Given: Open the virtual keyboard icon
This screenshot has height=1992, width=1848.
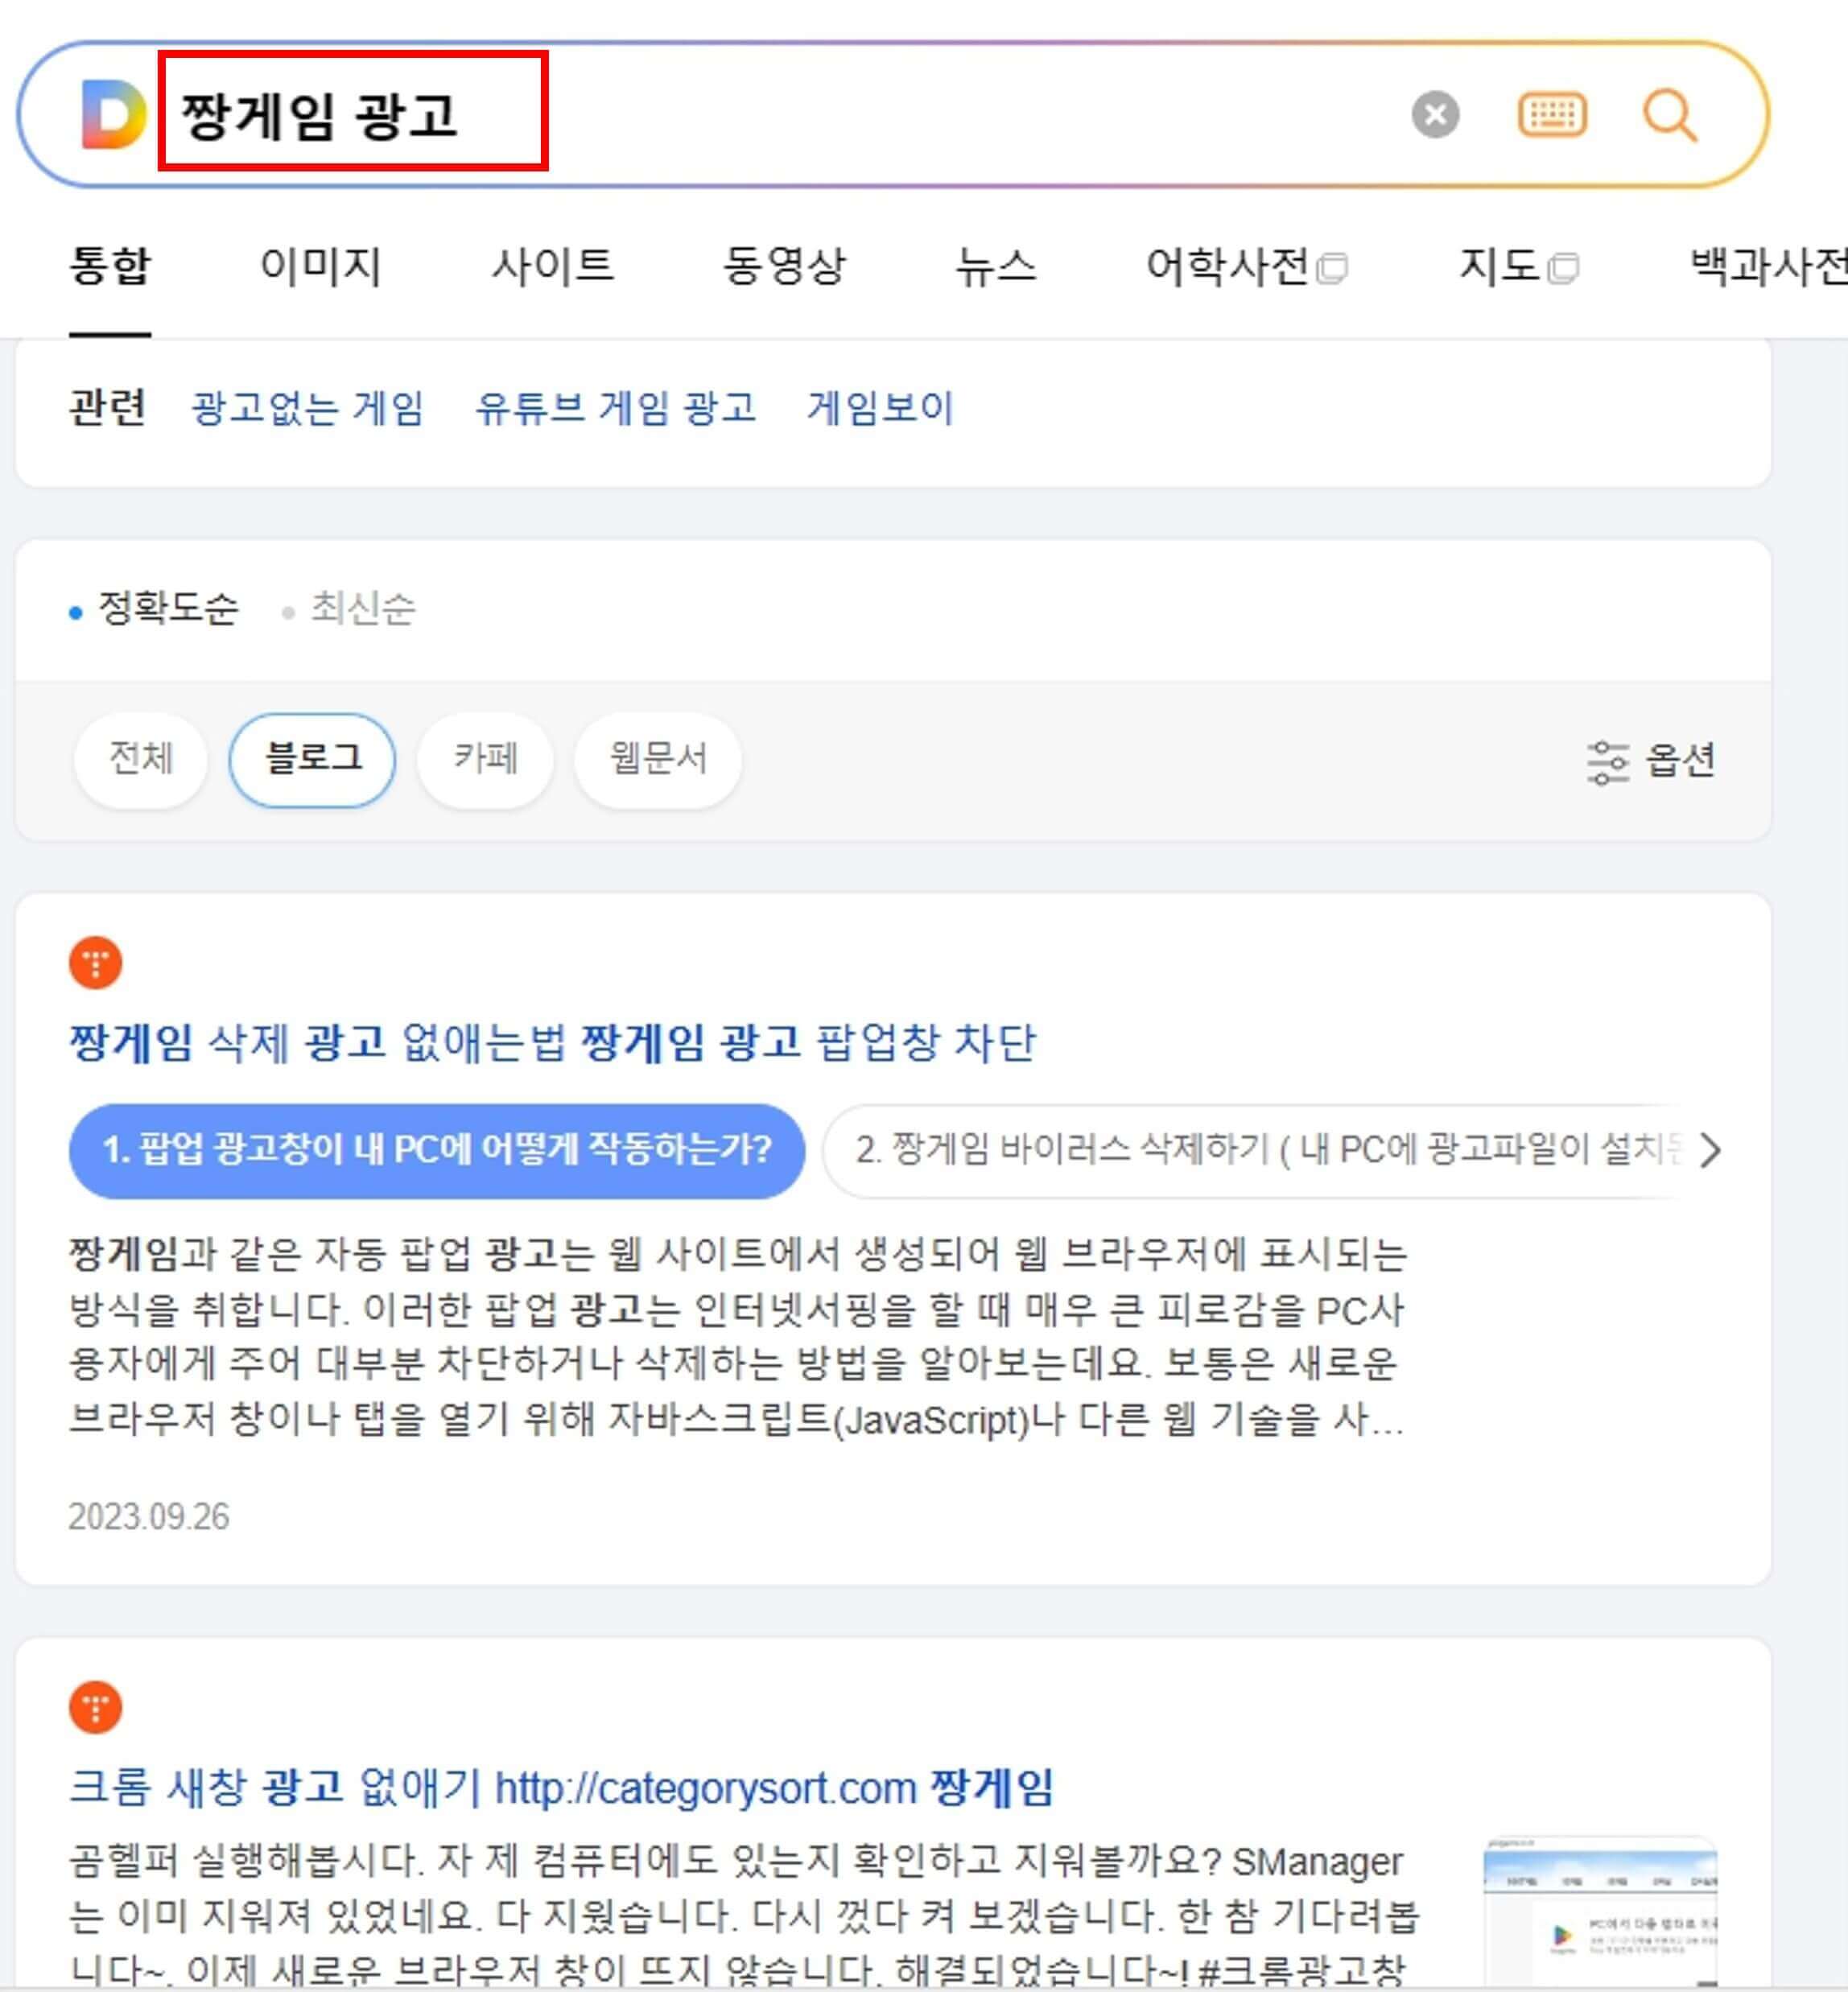Looking at the screenshot, I should (1552, 115).
